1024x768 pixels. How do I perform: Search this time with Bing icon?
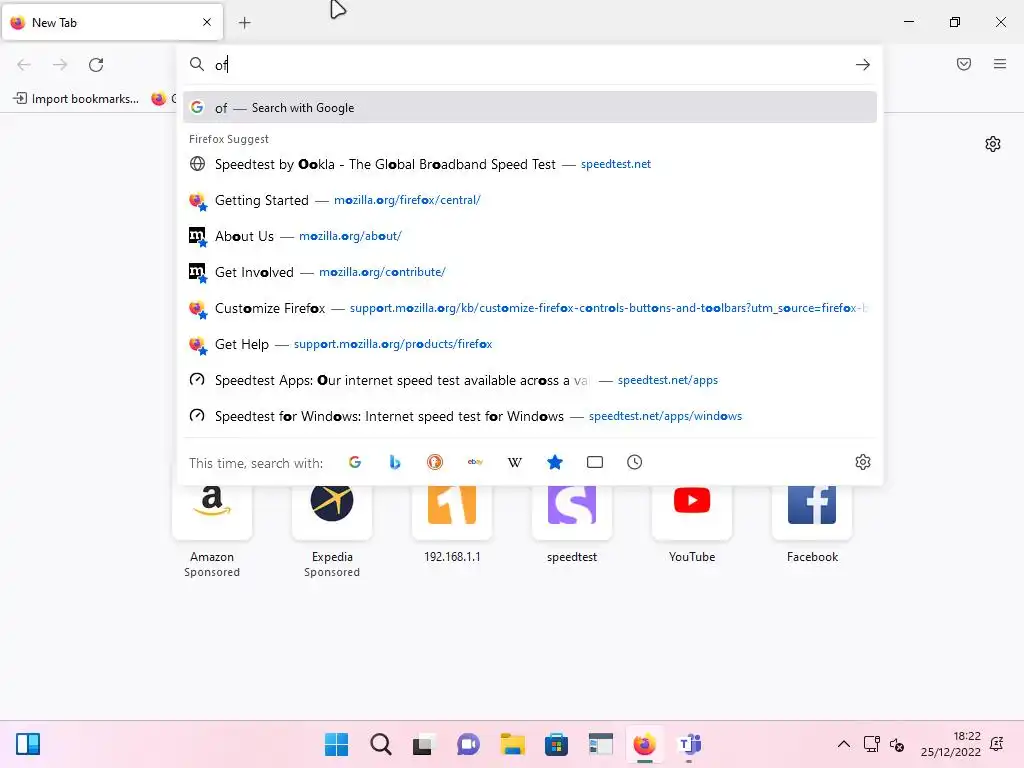(395, 462)
